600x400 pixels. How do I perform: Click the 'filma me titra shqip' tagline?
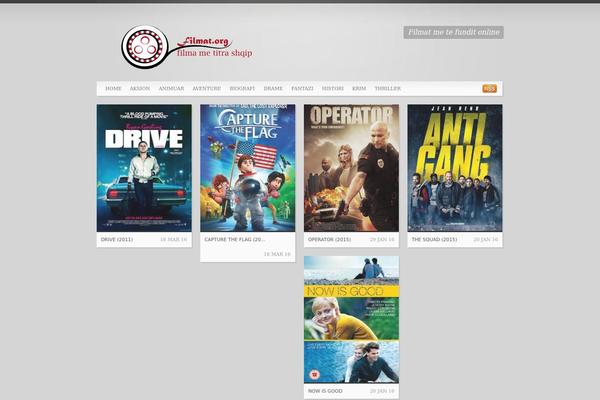coord(214,53)
